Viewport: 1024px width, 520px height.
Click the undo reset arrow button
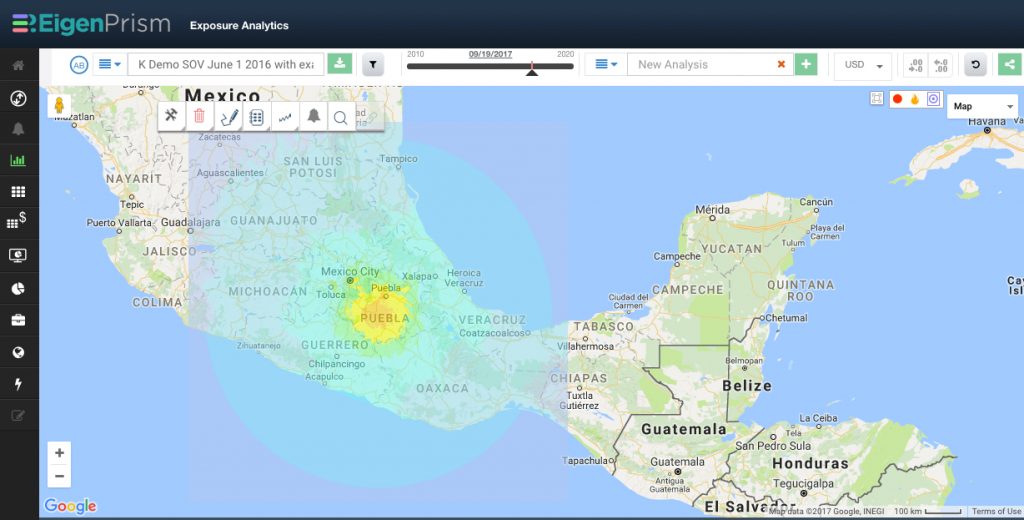(x=976, y=65)
